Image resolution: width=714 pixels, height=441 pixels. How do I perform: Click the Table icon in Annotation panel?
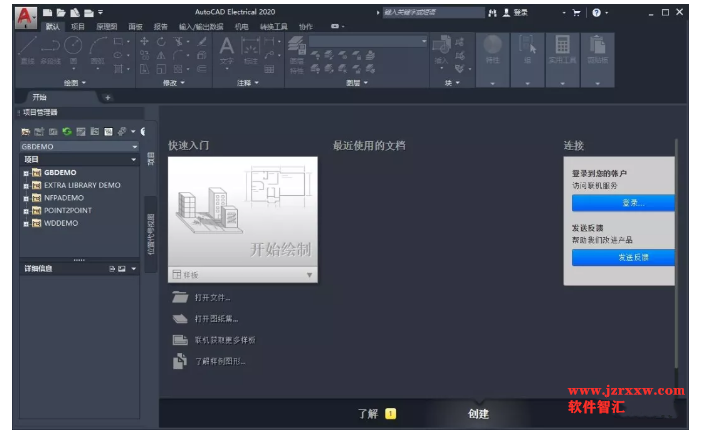[x=269, y=69]
